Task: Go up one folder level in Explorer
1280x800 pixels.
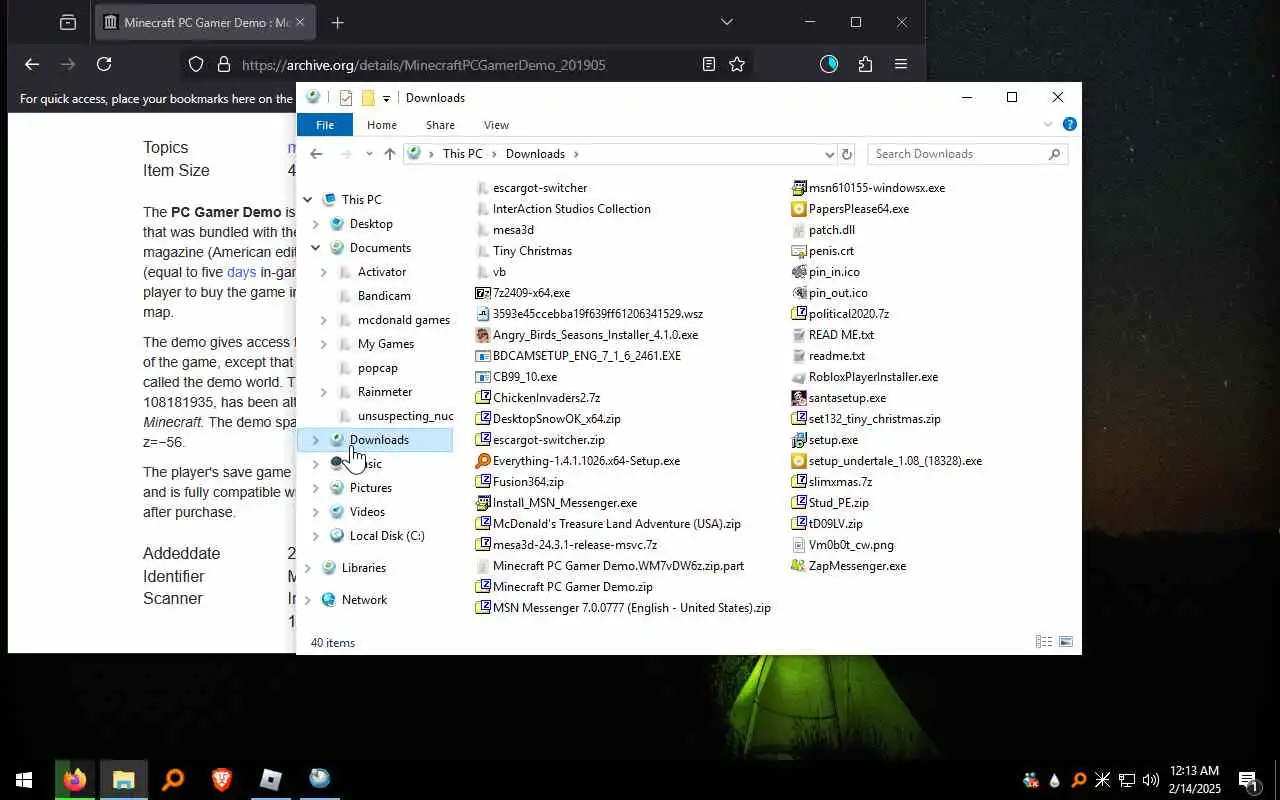Action: pos(390,154)
